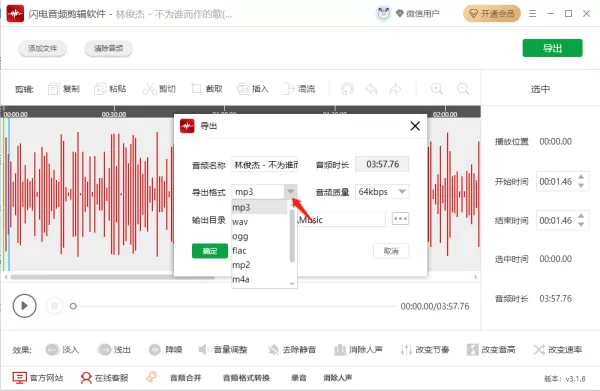Click the Clear Audio (清除音频) button
Screen dimensions: 600x391
tap(108, 48)
